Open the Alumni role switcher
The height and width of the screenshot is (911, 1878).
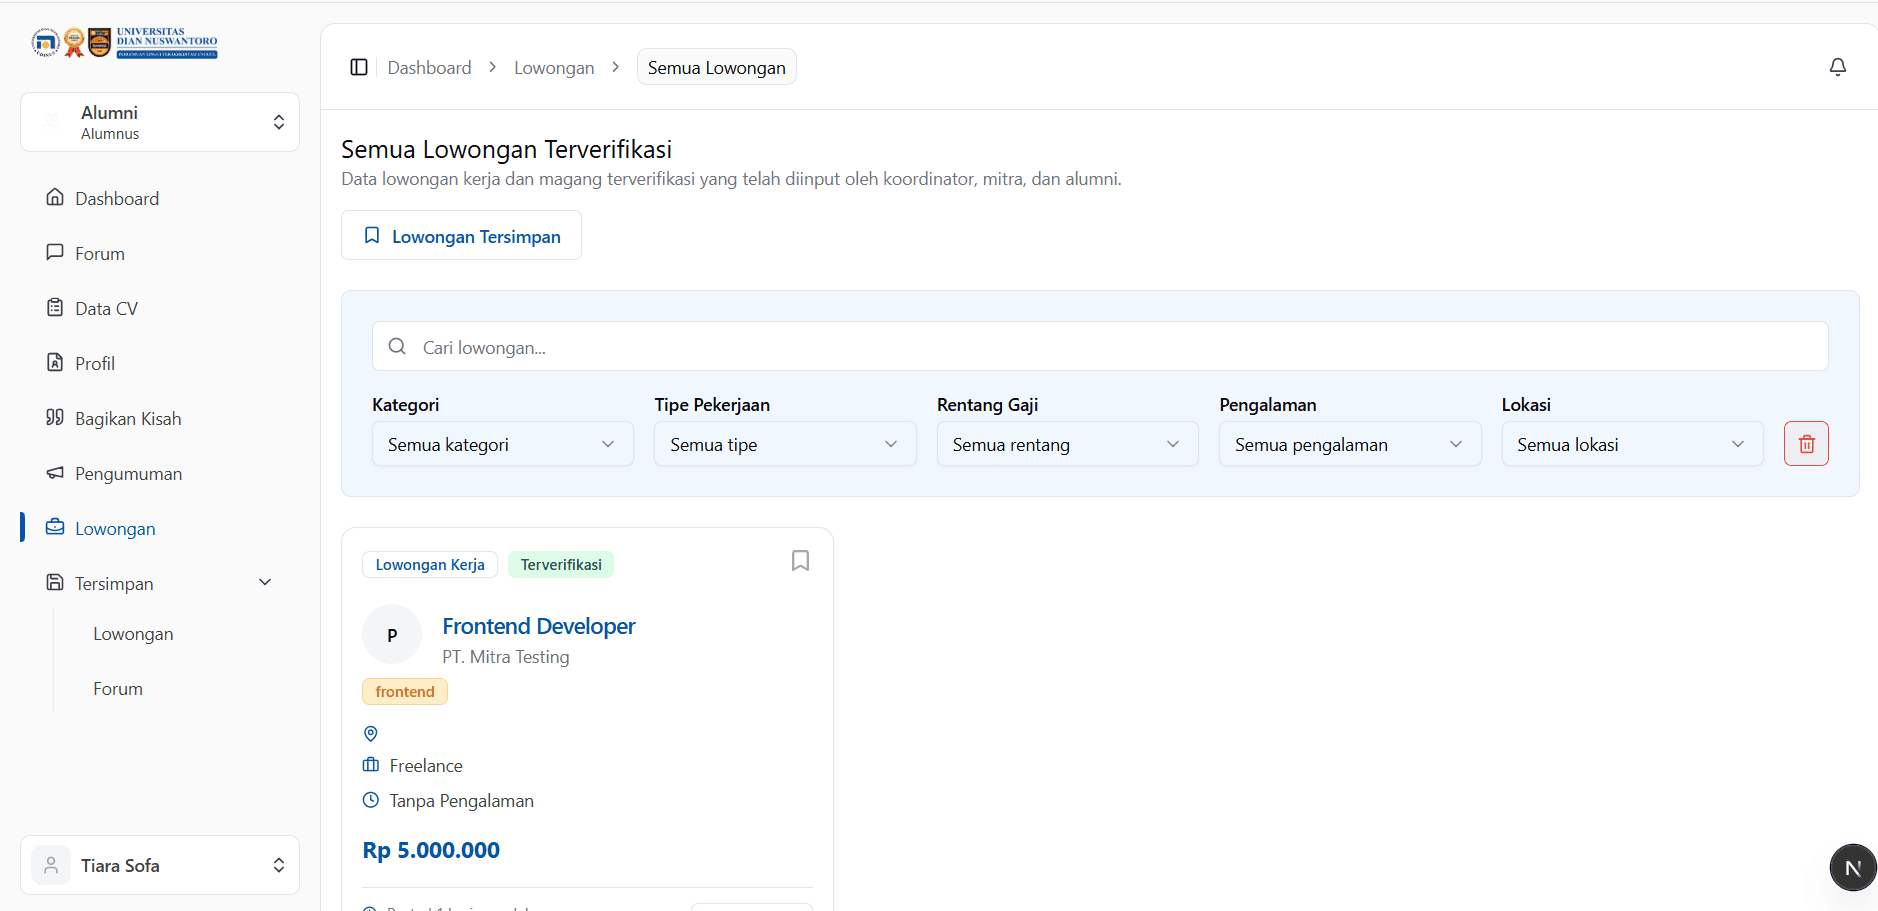(x=160, y=122)
